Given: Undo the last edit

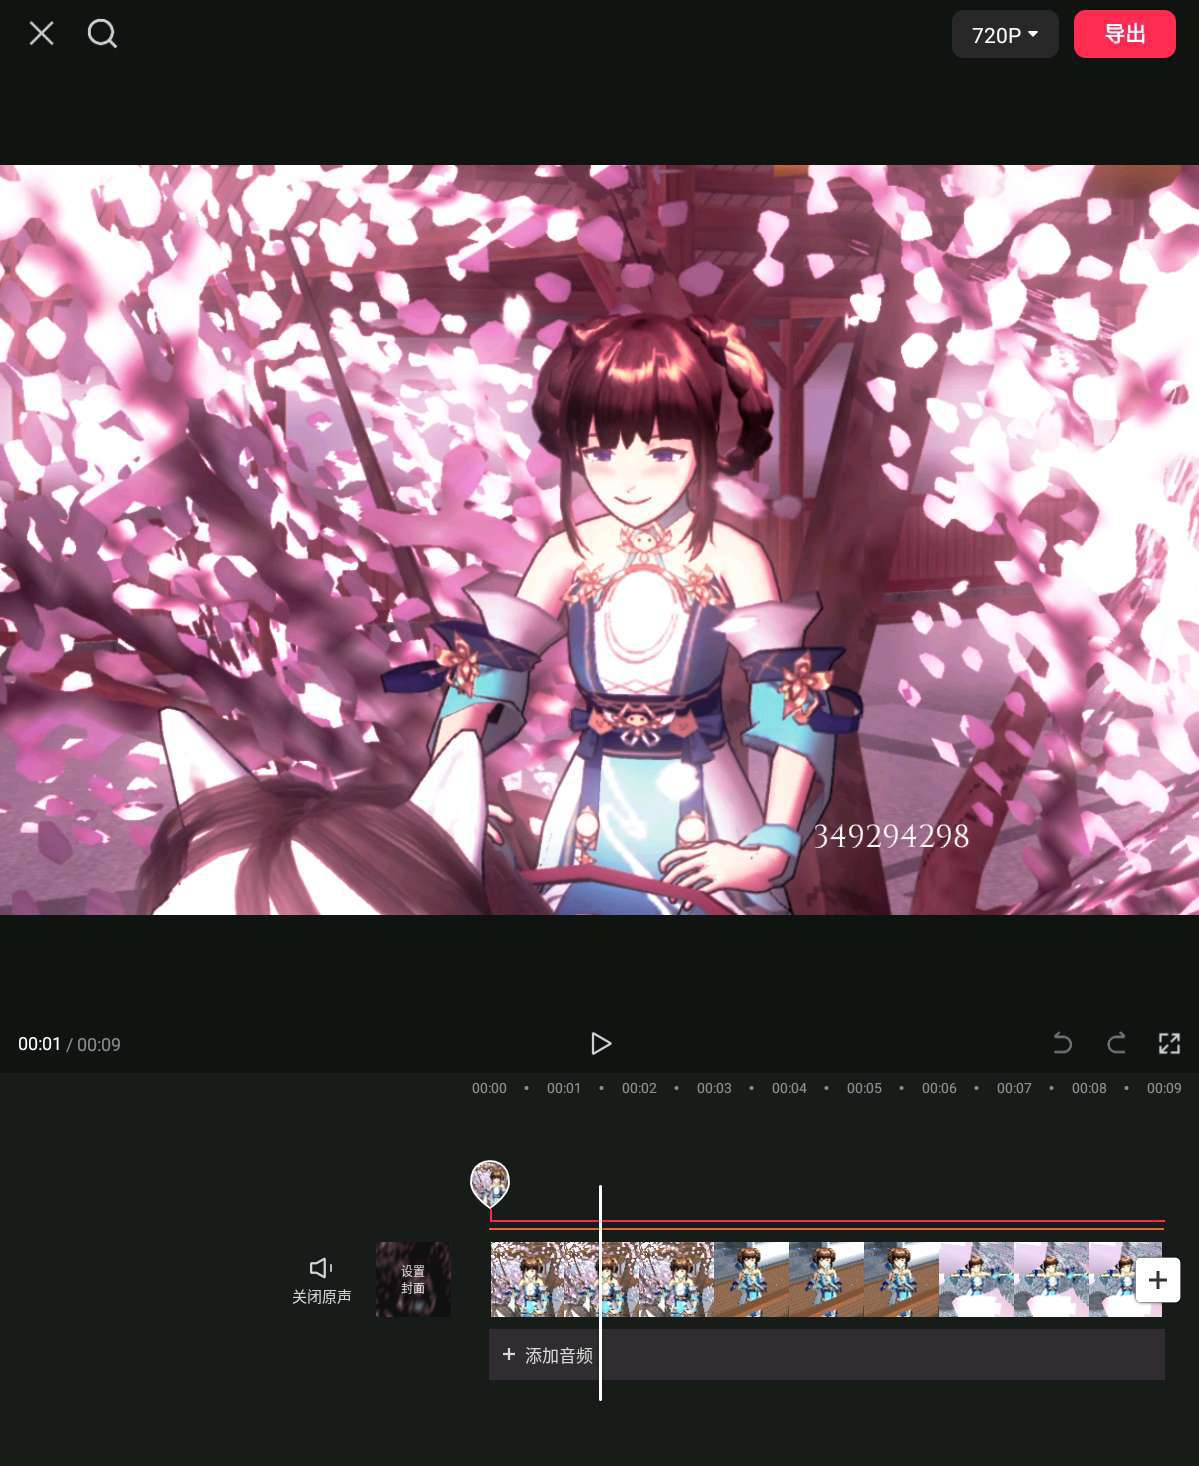Looking at the screenshot, I should pos(1062,1044).
